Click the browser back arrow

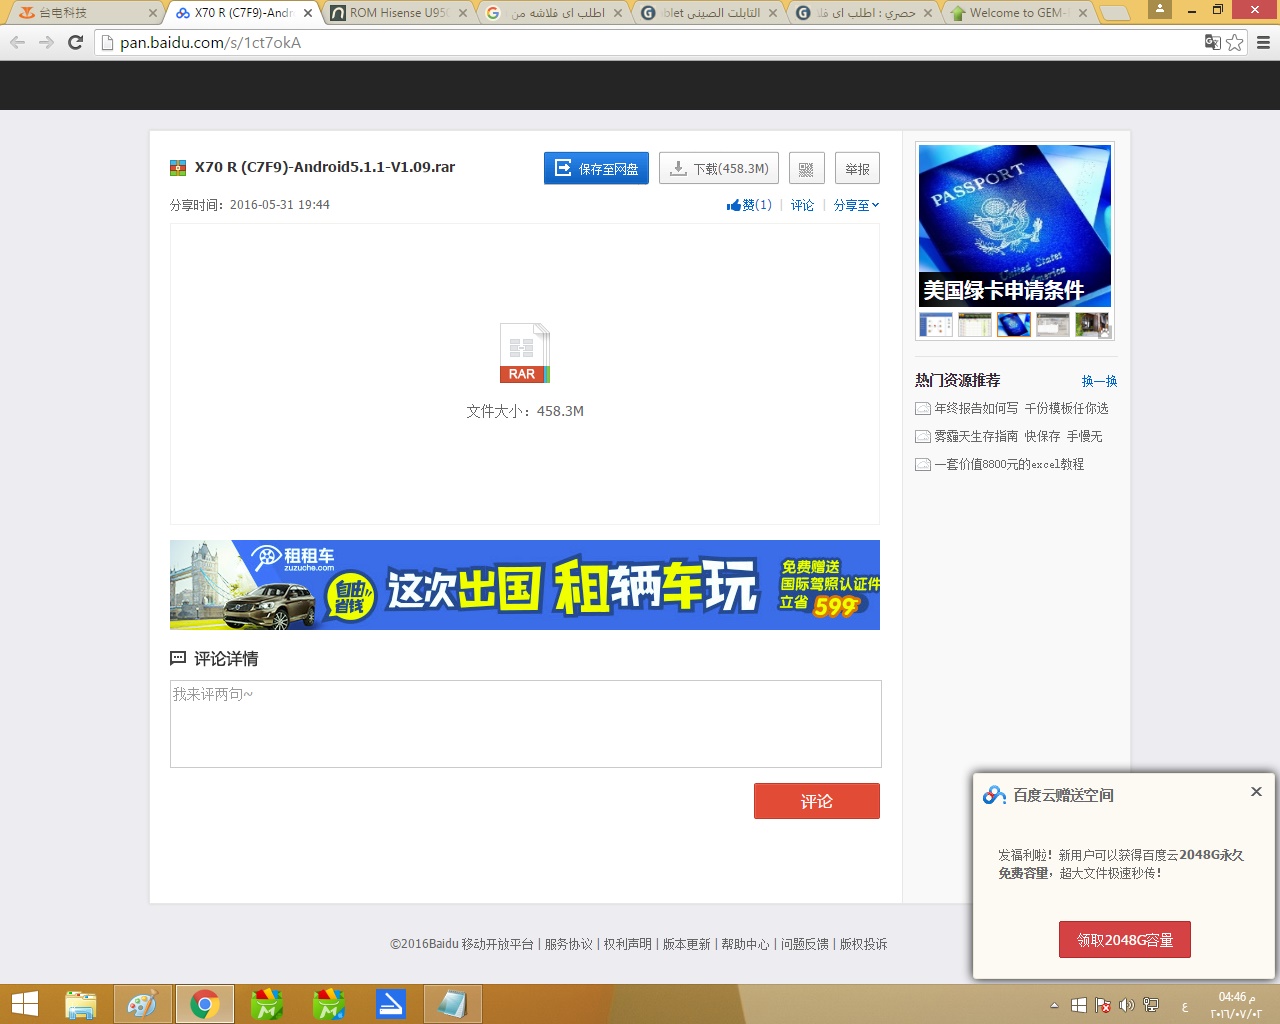[17, 42]
